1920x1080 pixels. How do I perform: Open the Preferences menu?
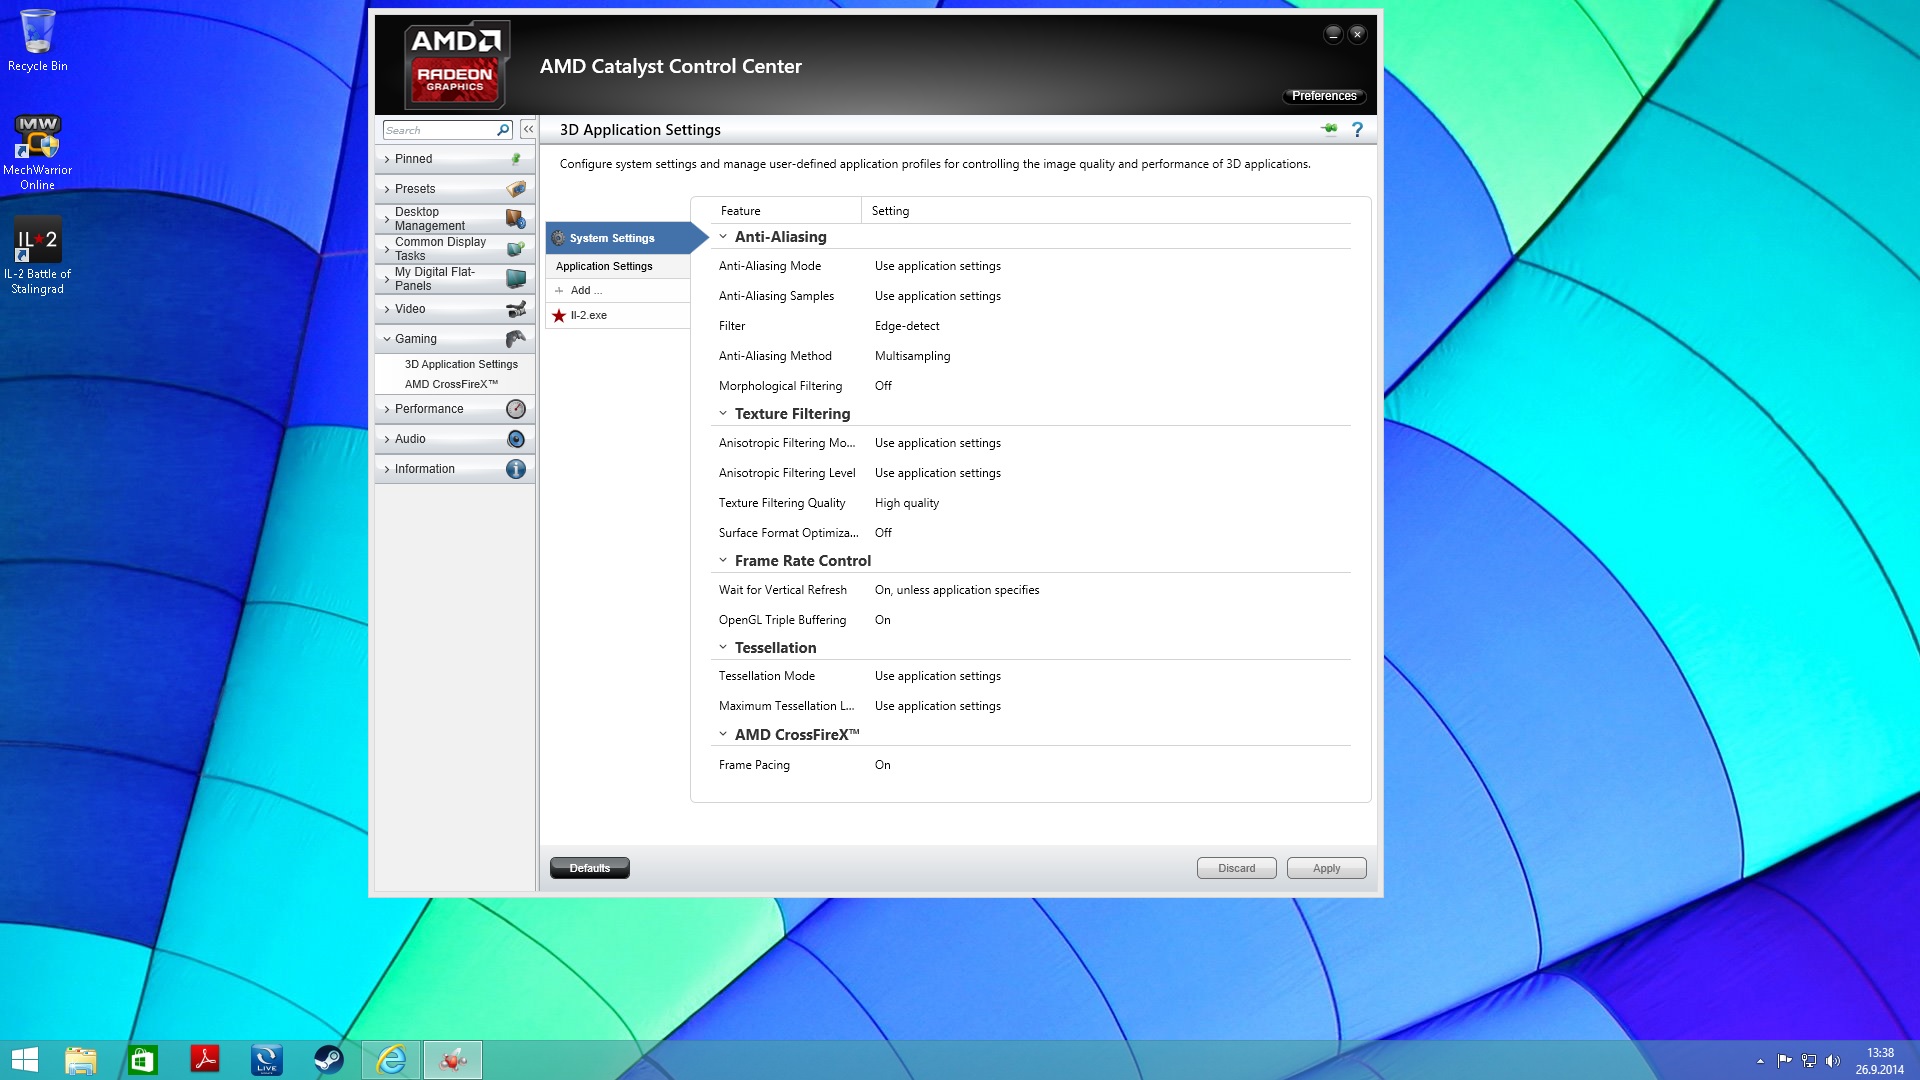(1323, 96)
